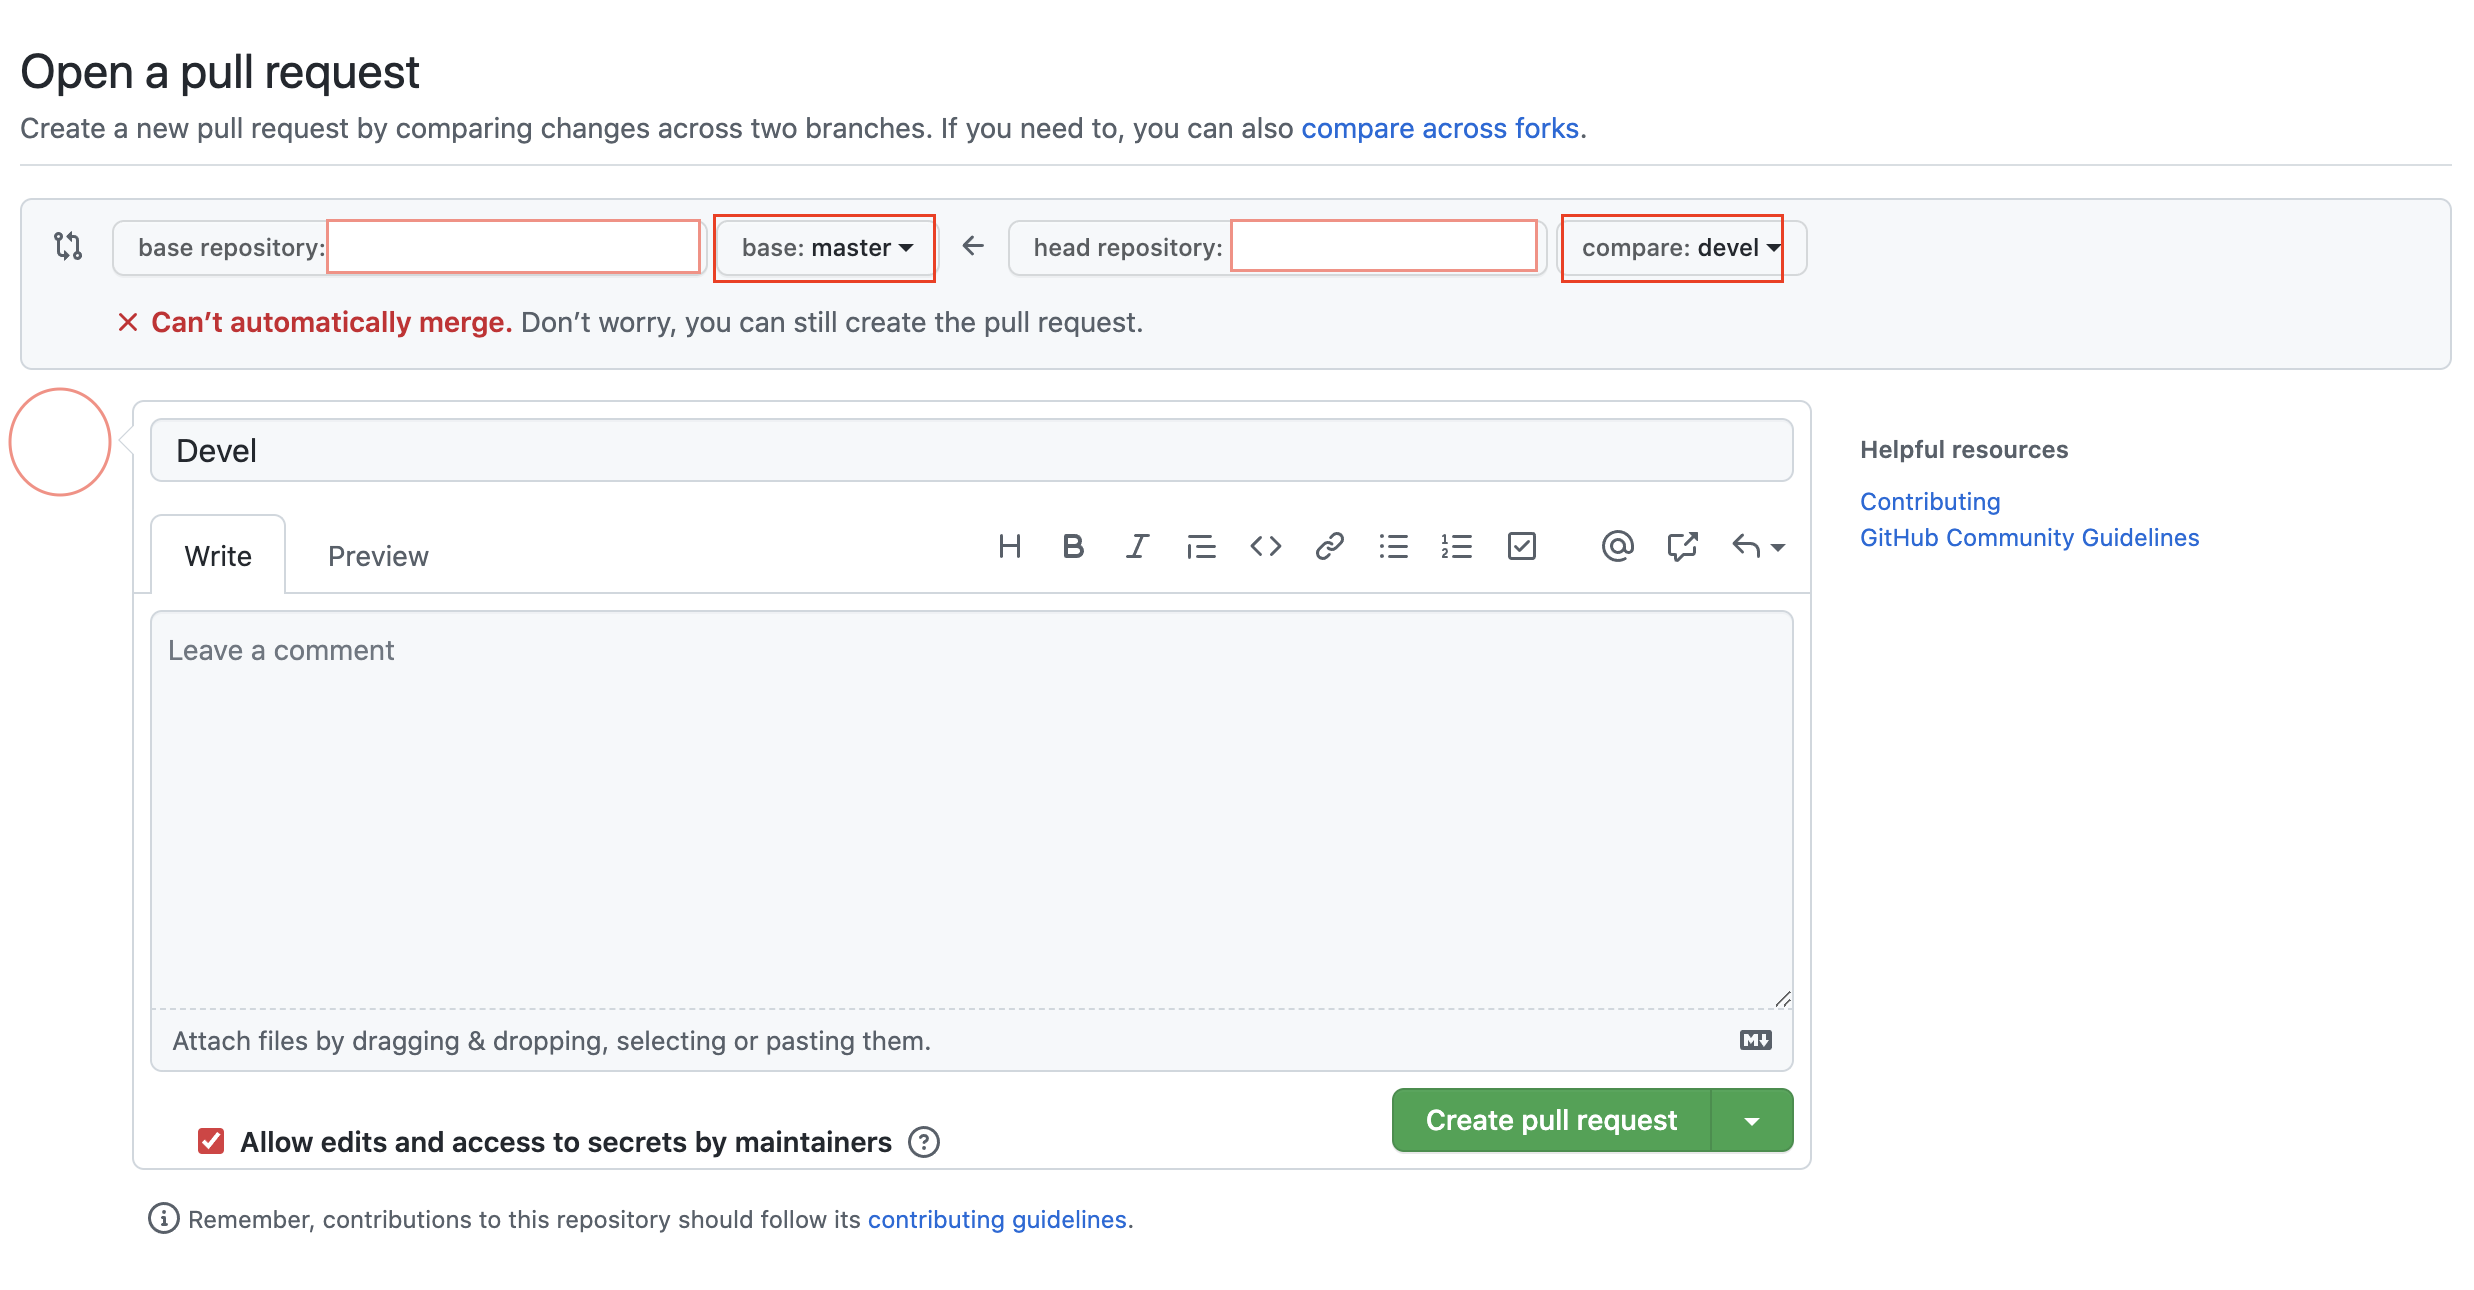Open the saved replies dropdown
The height and width of the screenshot is (1290, 2474).
1758,546
